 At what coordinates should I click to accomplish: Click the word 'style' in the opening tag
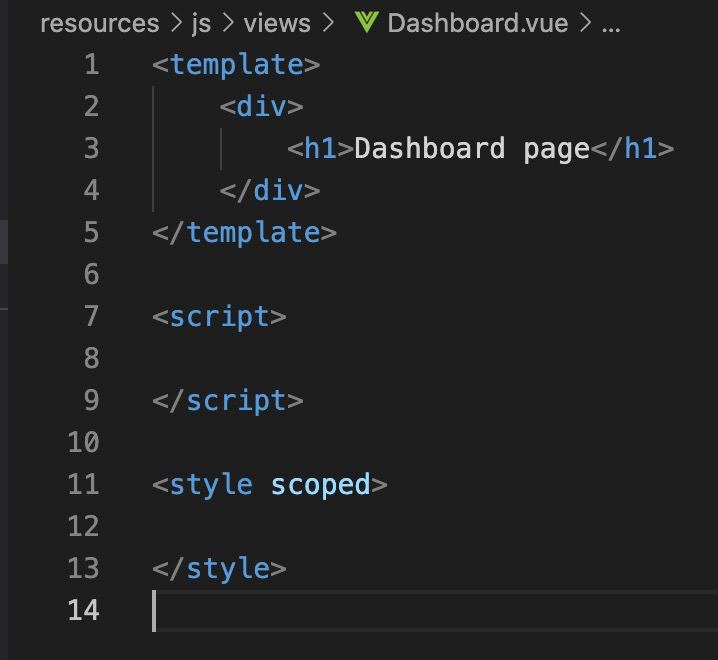211,485
